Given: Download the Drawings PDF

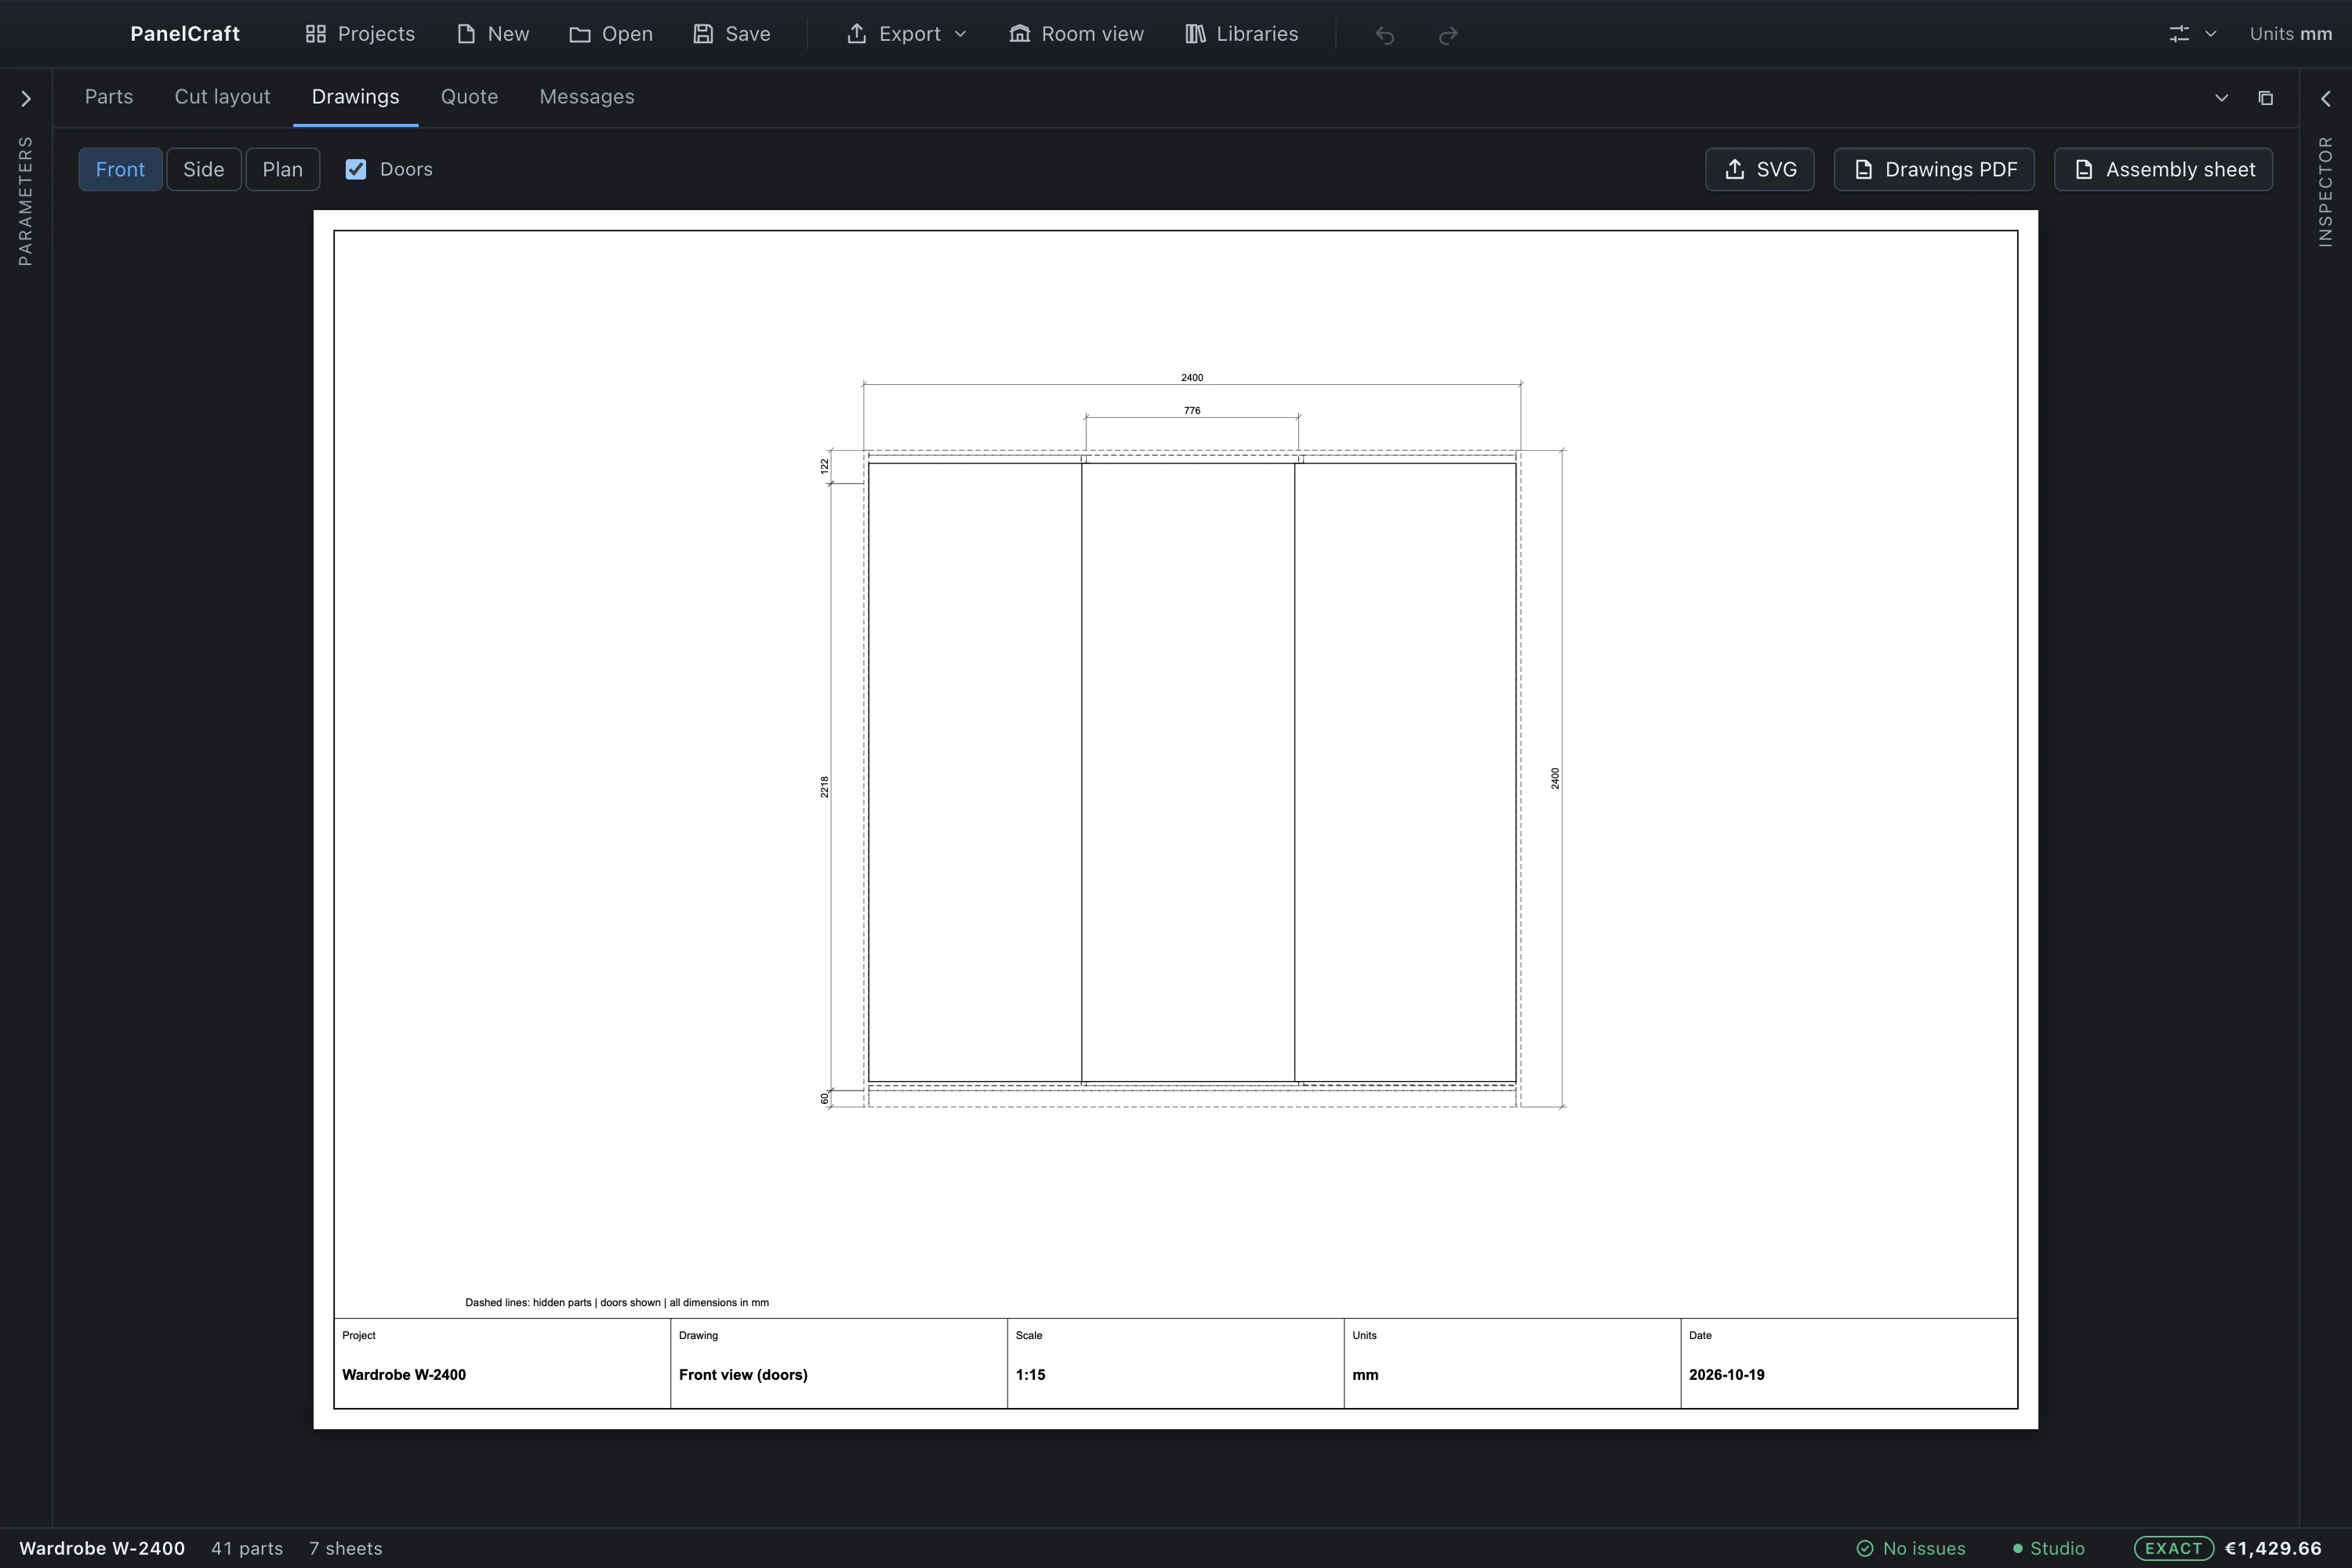Looking at the screenshot, I should [x=1933, y=169].
